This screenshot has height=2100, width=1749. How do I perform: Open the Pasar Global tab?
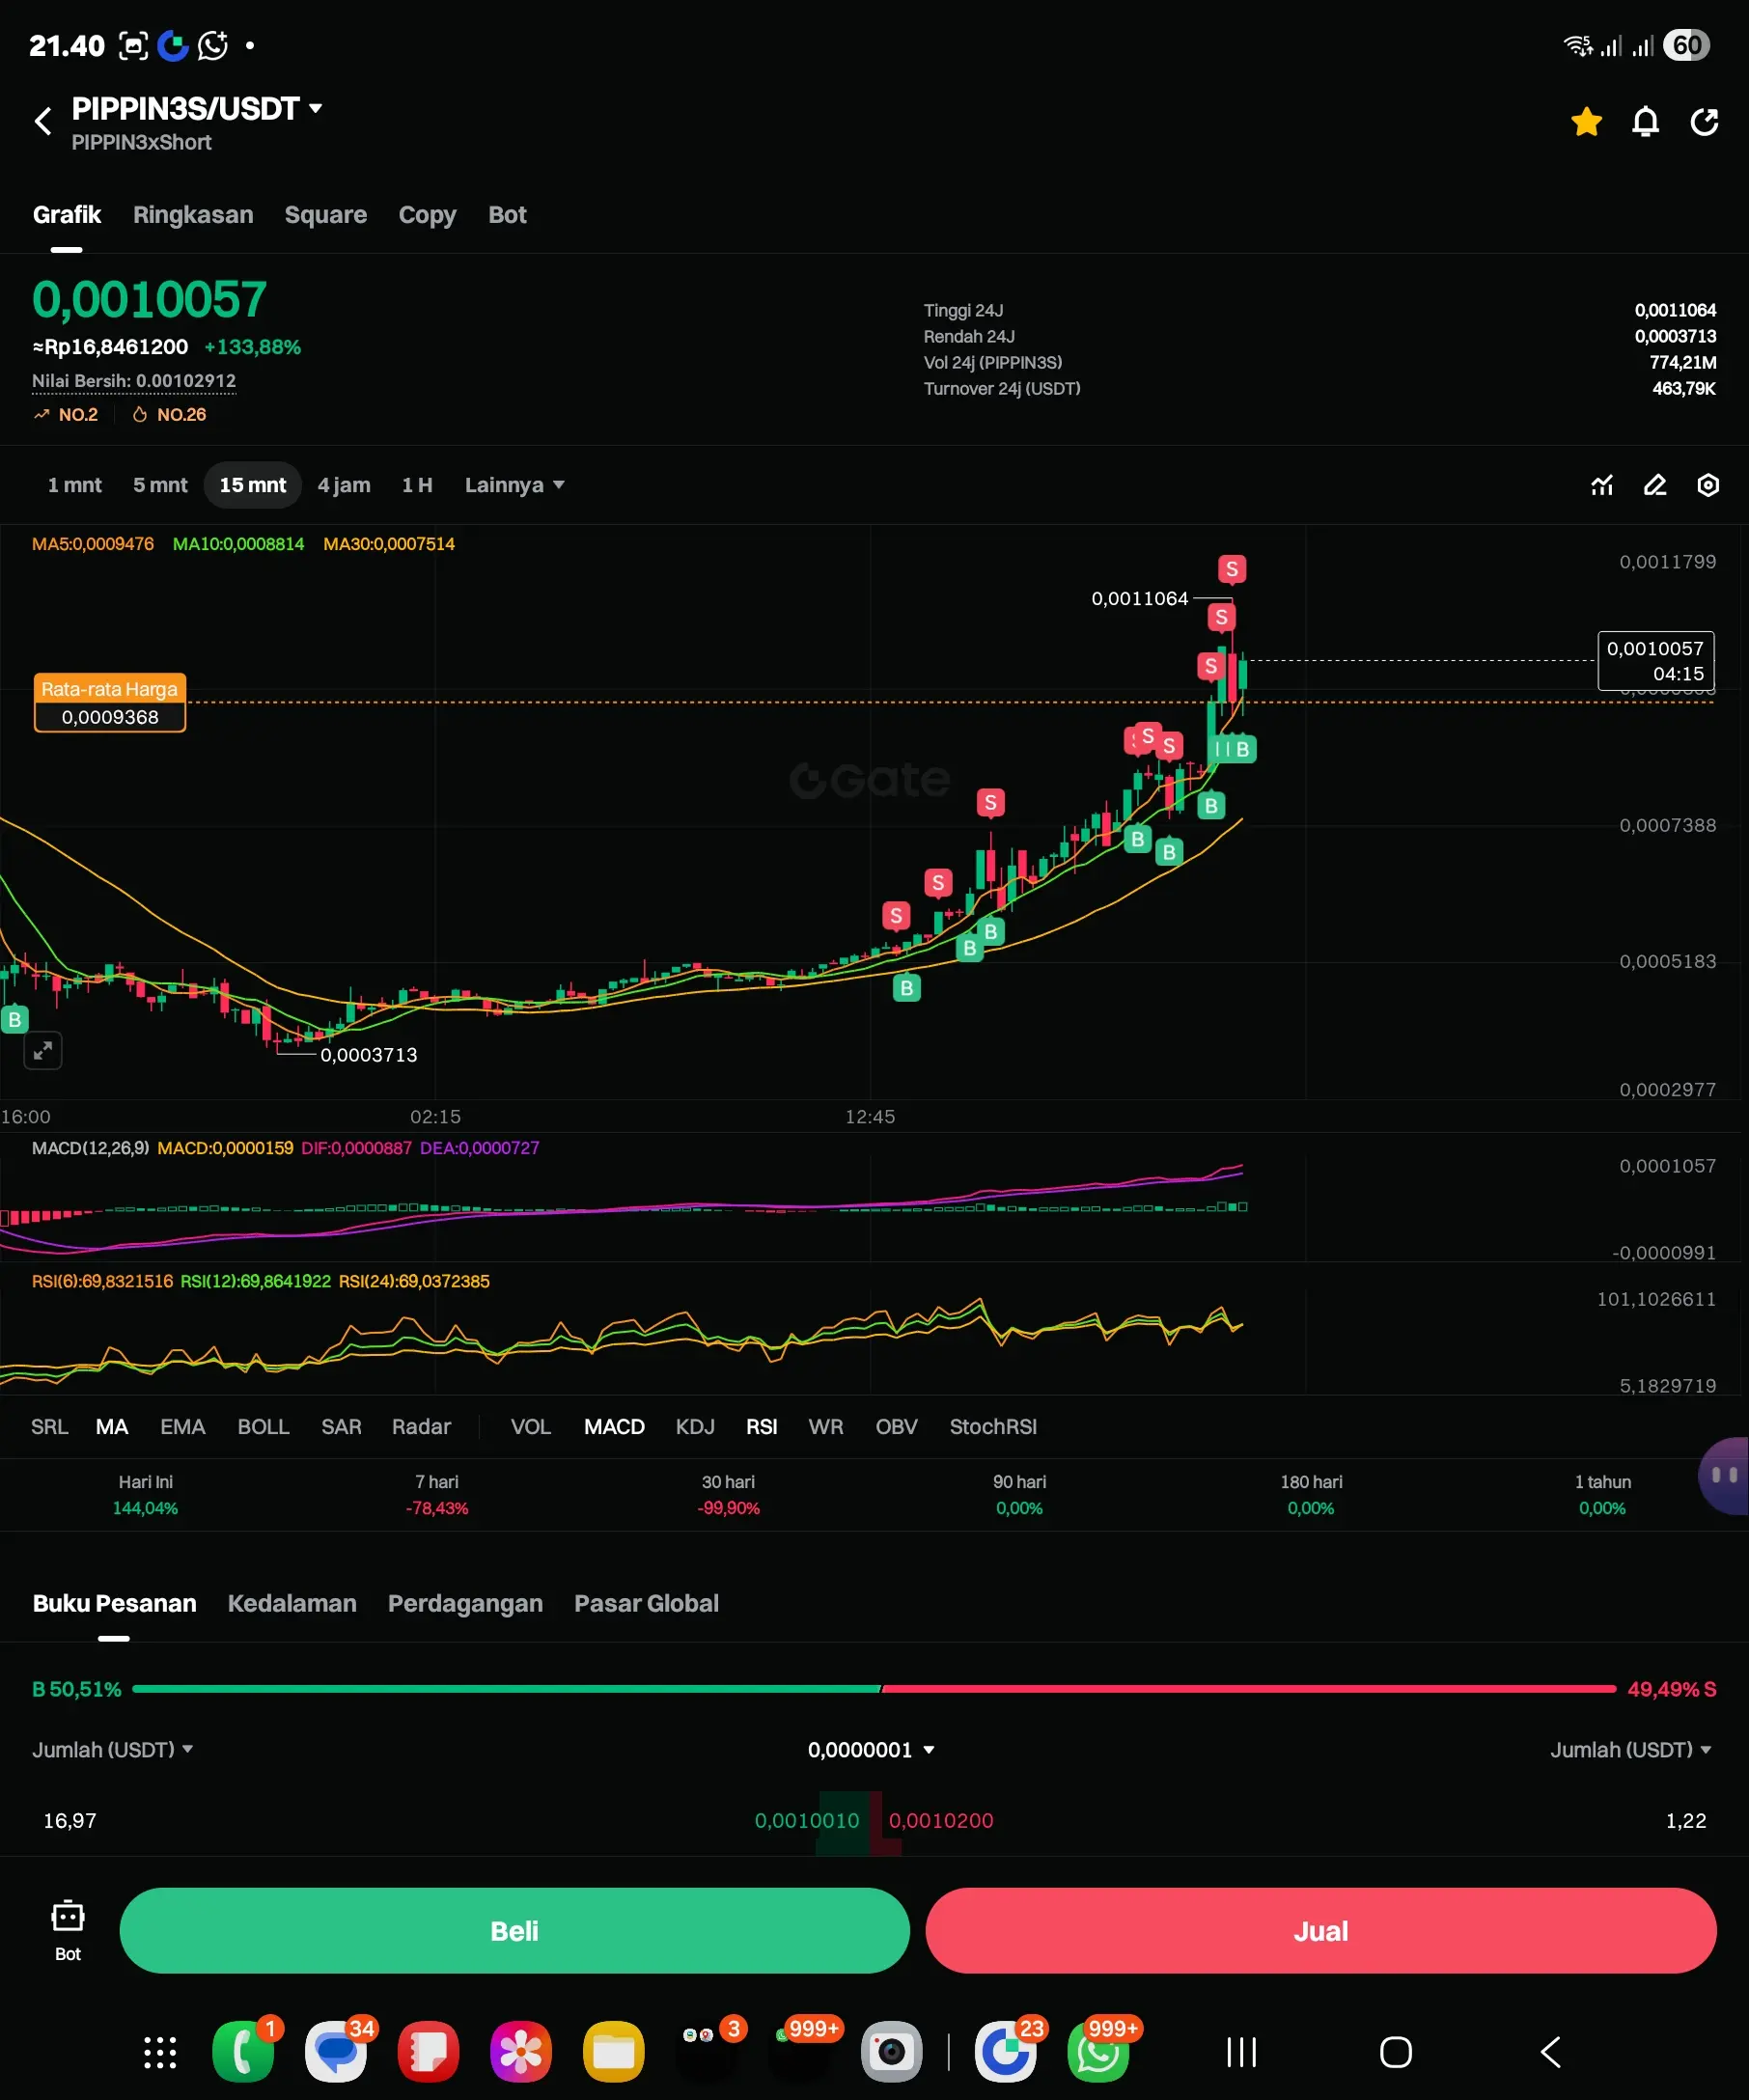646,1603
